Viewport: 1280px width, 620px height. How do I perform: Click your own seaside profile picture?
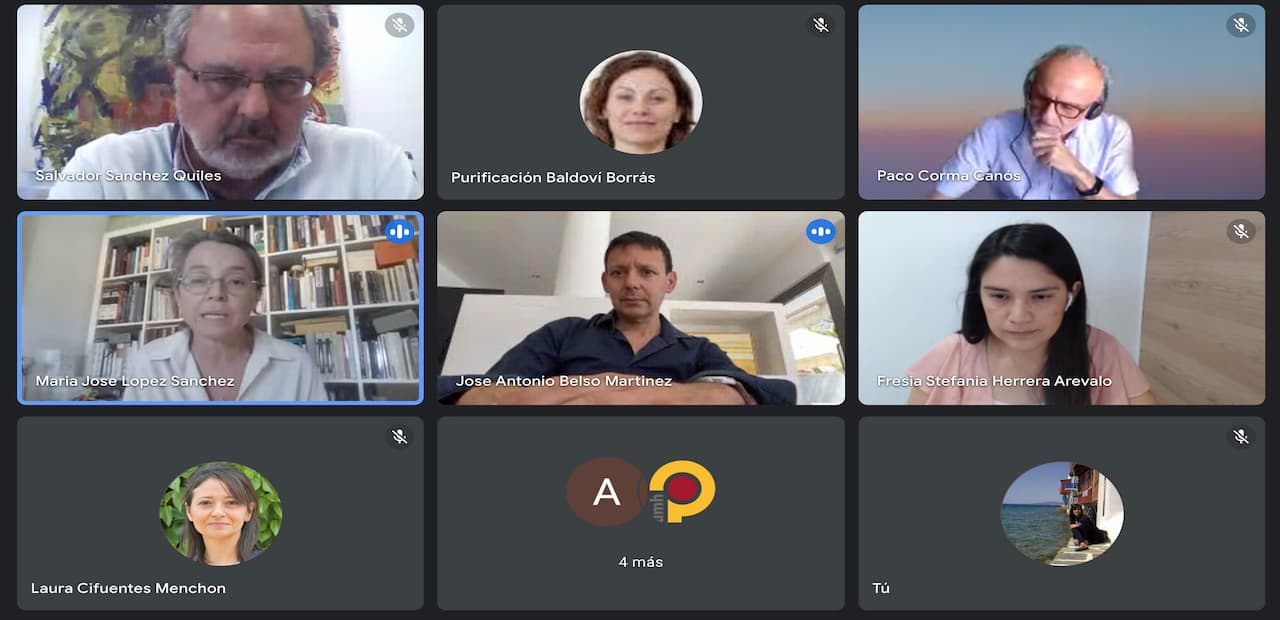(1062, 513)
